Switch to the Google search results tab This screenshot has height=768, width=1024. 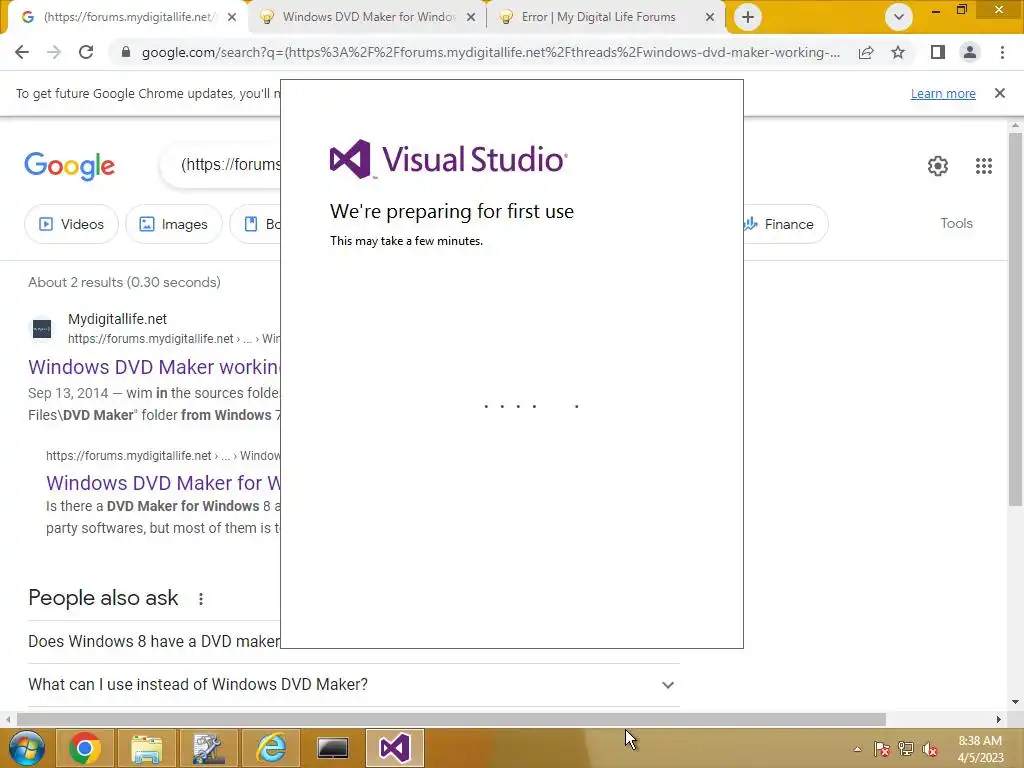pyautogui.click(x=127, y=17)
